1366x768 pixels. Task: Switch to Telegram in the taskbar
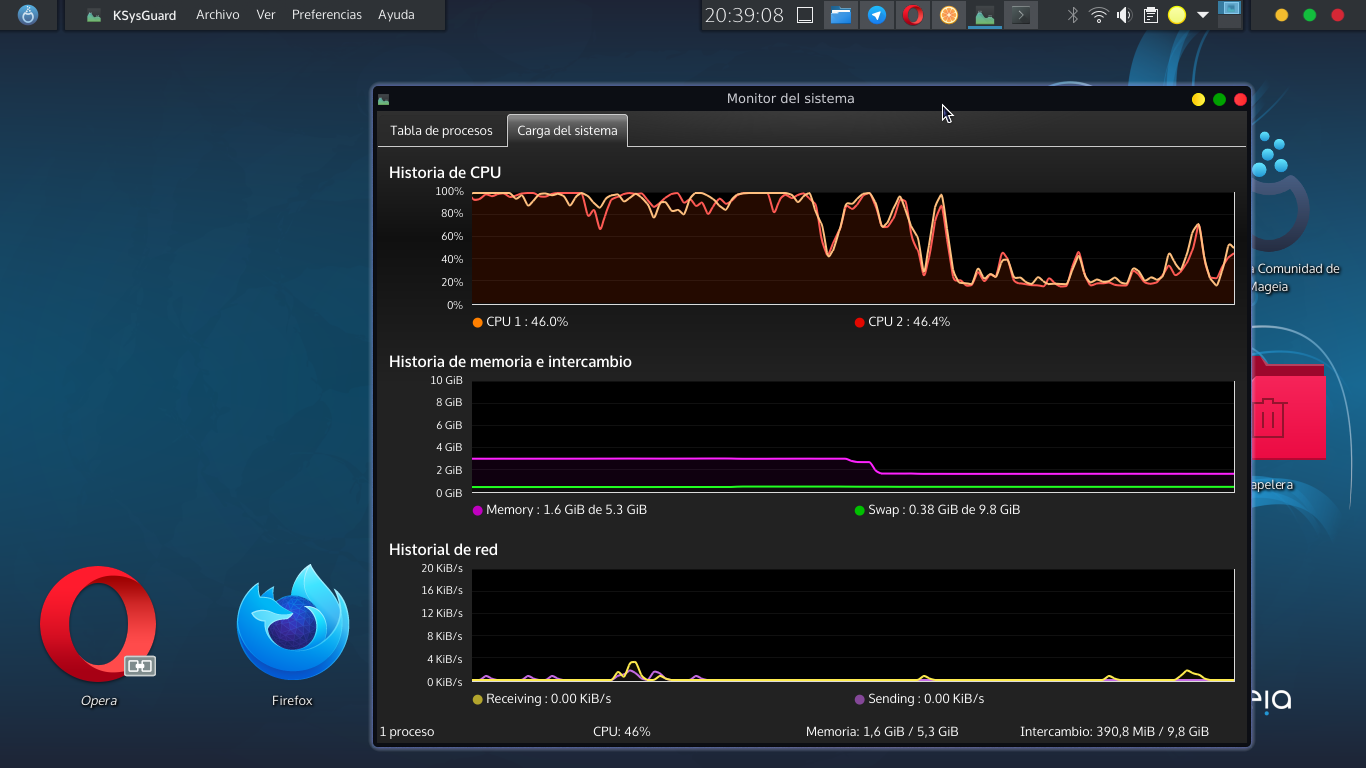(x=877, y=15)
